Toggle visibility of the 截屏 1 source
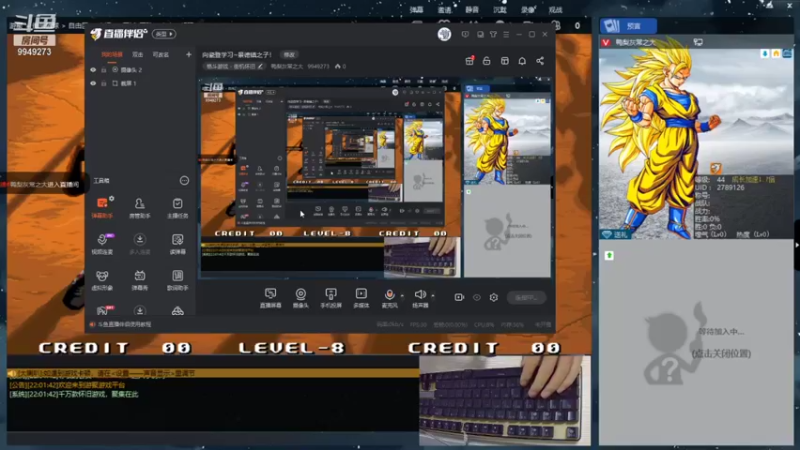800x450 pixels. tap(93, 83)
